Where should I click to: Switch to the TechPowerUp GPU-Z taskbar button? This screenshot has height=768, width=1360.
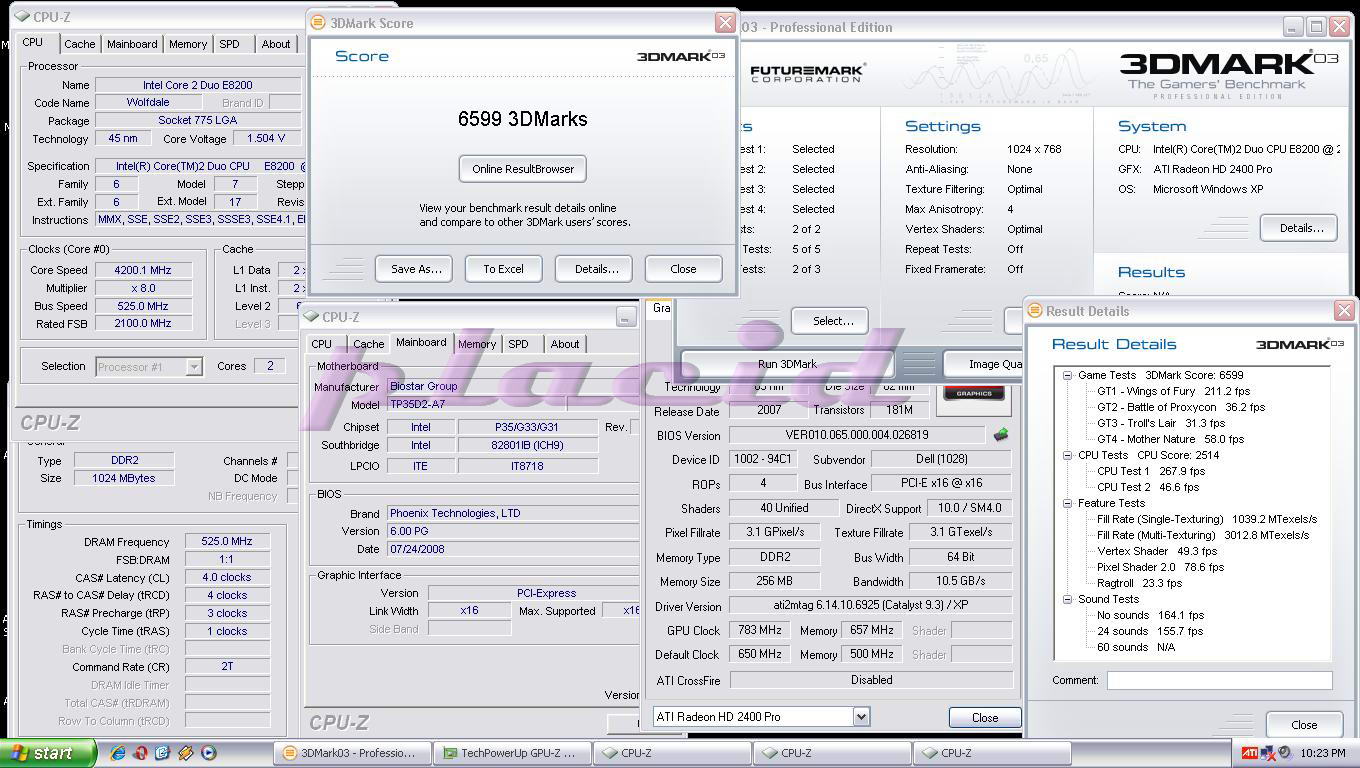(514, 753)
